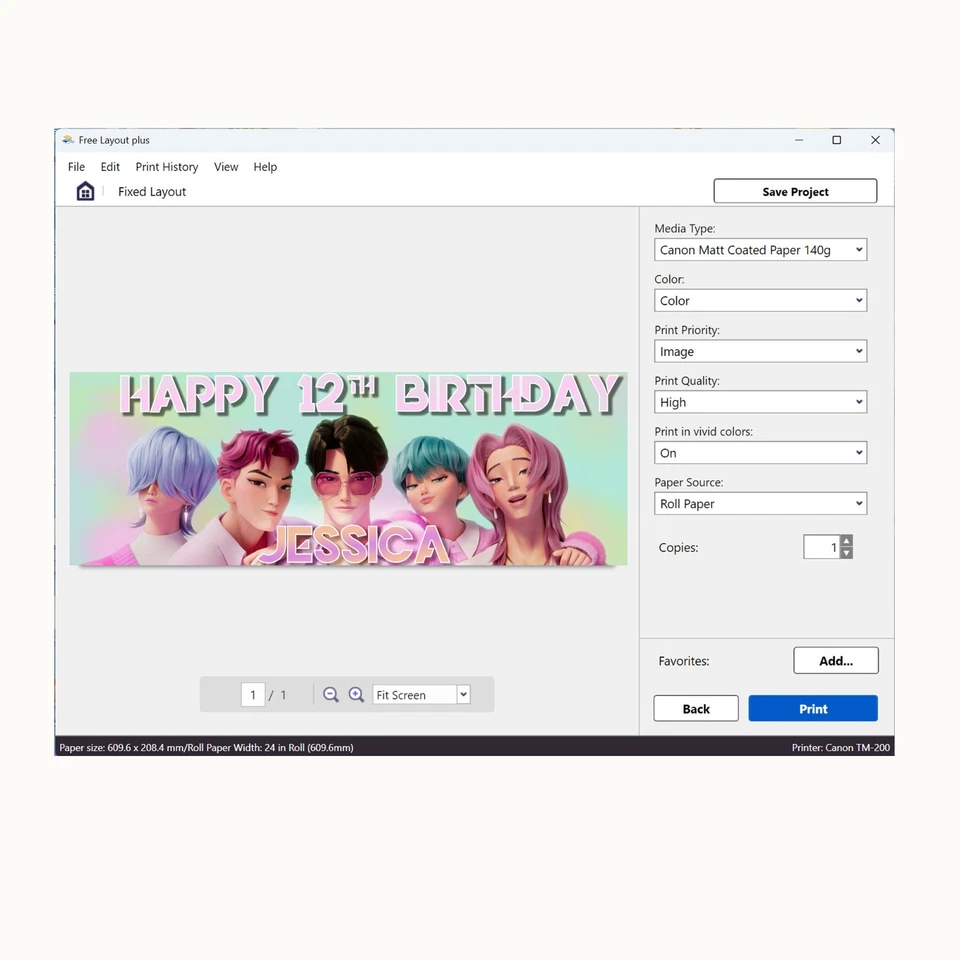The width and height of the screenshot is (960, 960).
Task: Zoom out using the magnifier minus icon
Action: (x=331, y=694)
